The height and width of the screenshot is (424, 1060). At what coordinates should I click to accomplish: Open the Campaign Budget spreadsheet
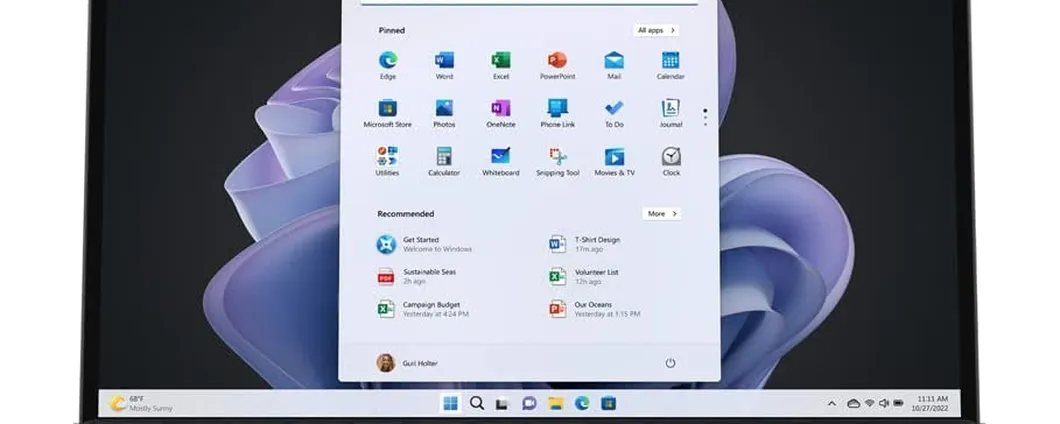423,309
